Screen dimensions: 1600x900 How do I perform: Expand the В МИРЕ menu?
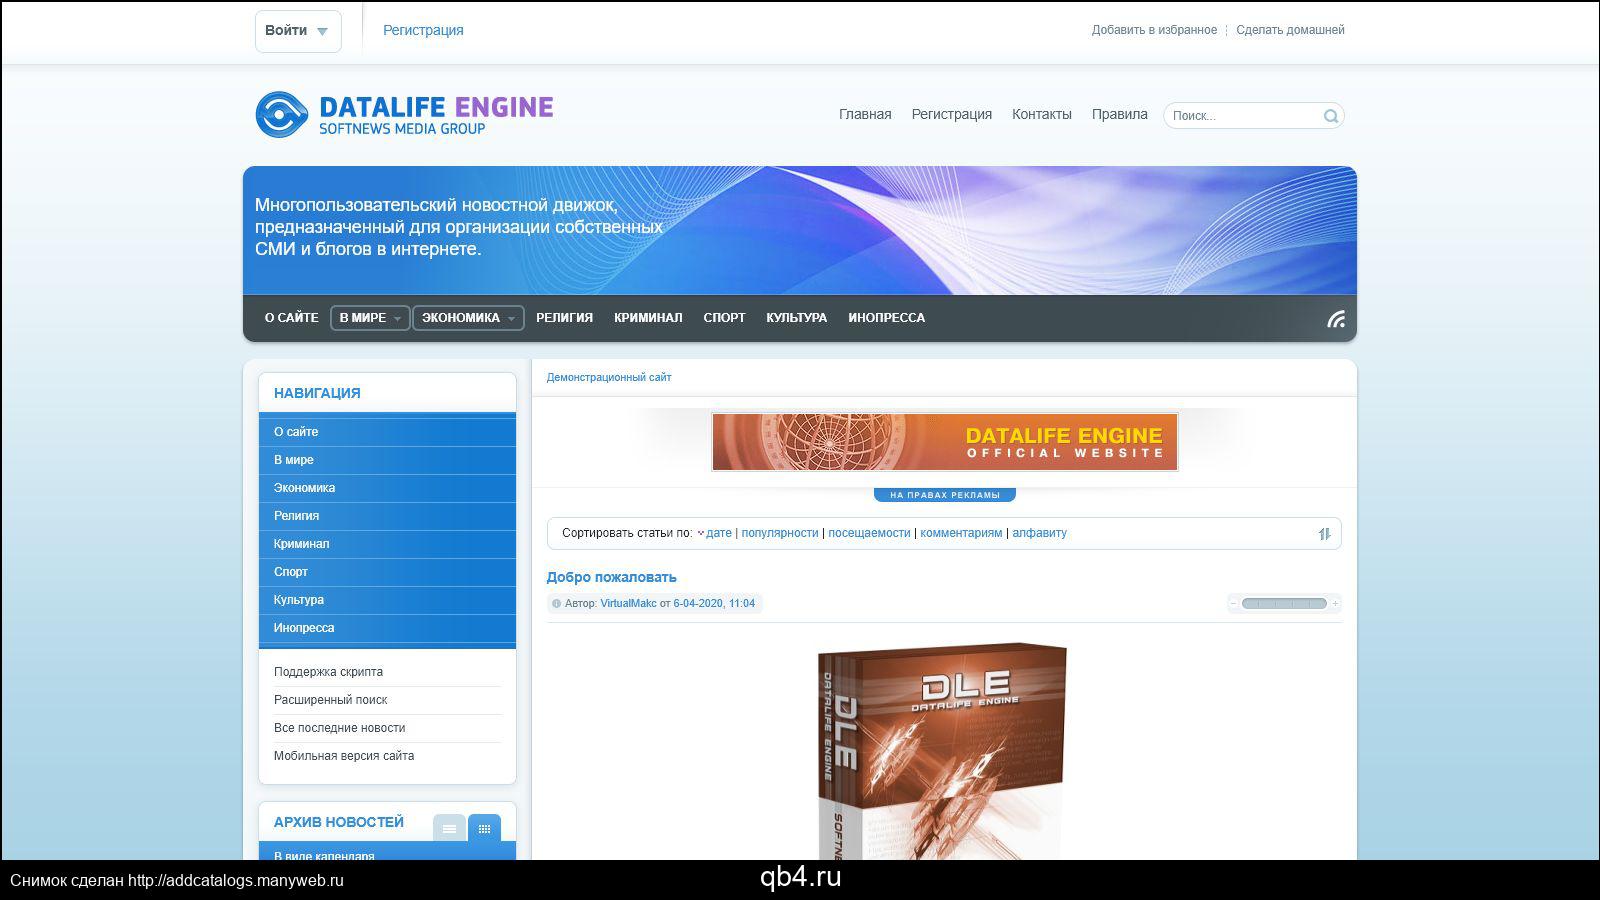tap(369, 318)
